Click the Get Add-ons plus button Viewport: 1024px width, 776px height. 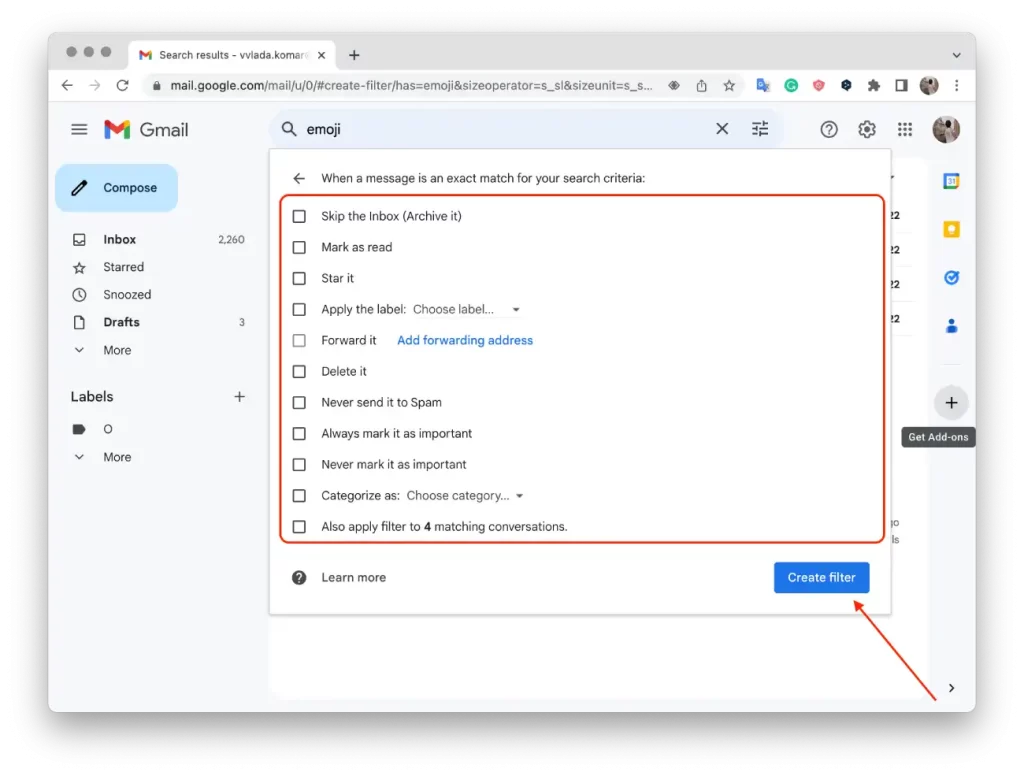pos(951,402)
